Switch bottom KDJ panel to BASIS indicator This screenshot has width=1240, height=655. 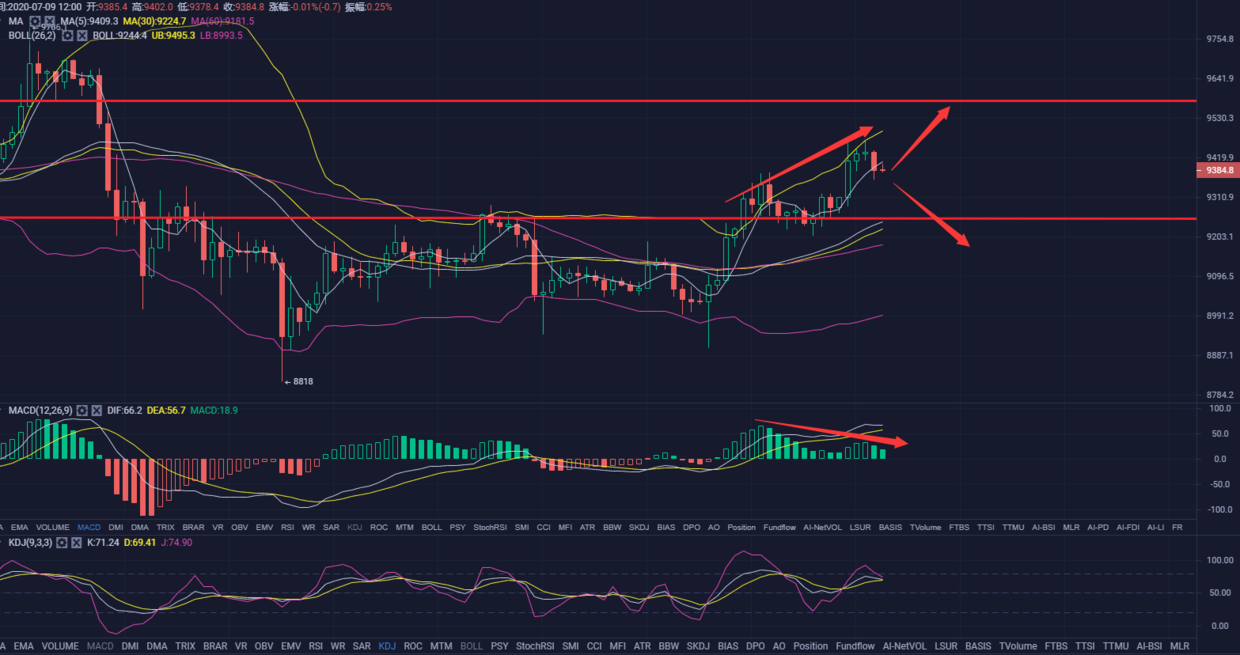978,646
